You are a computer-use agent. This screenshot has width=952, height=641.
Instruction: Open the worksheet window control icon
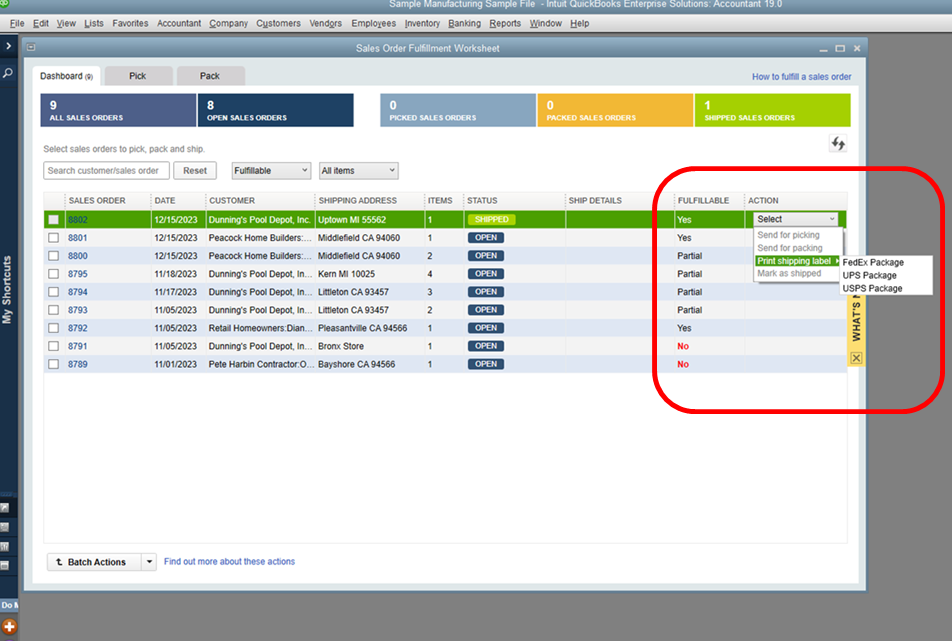[31, 47]
